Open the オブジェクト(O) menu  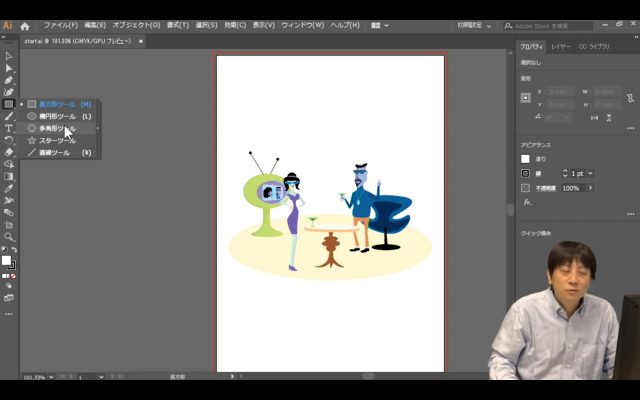point(136,25)
